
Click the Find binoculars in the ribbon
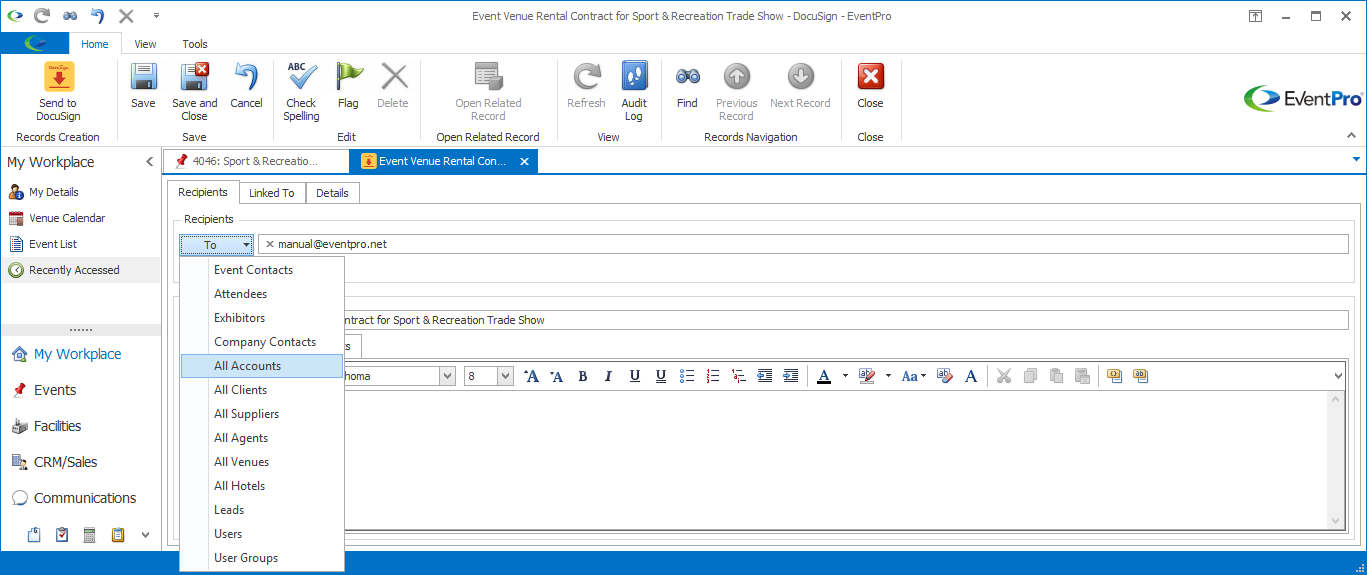[x=687, y=86]
